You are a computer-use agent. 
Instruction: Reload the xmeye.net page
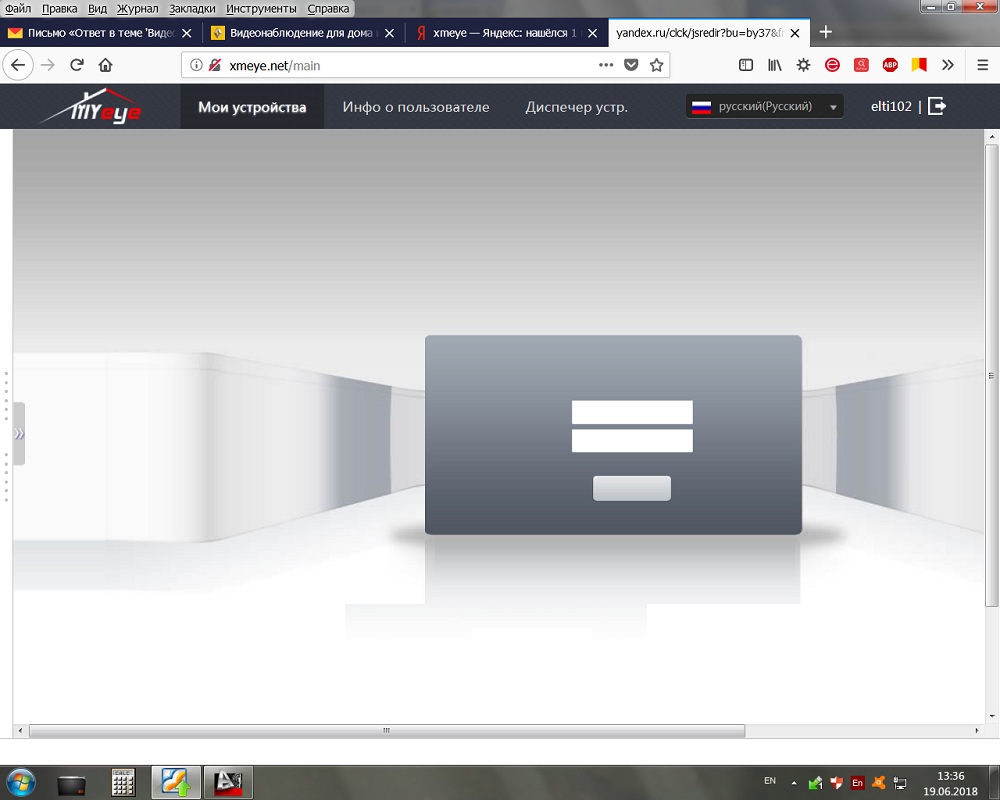pos(76,65)
